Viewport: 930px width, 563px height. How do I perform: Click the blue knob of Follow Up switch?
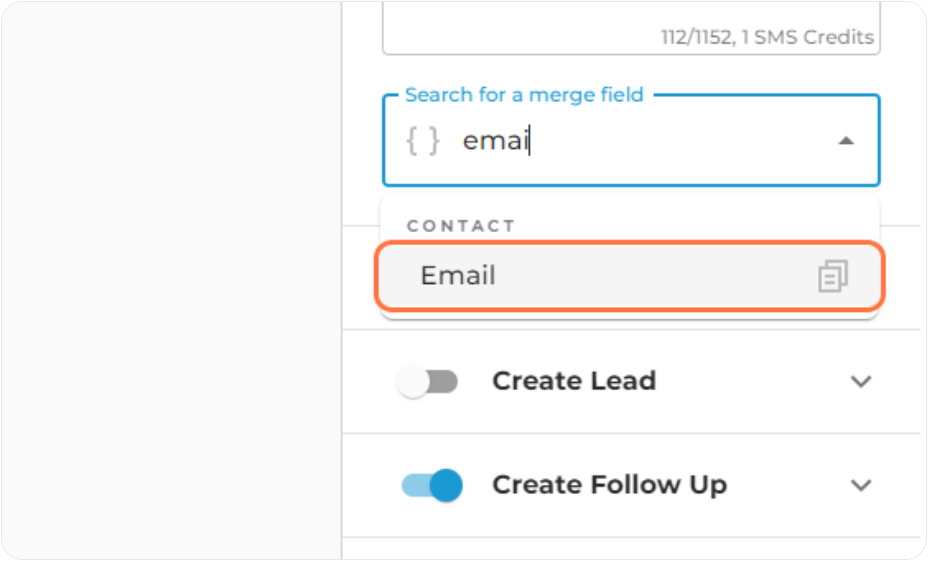coord(446,486)
